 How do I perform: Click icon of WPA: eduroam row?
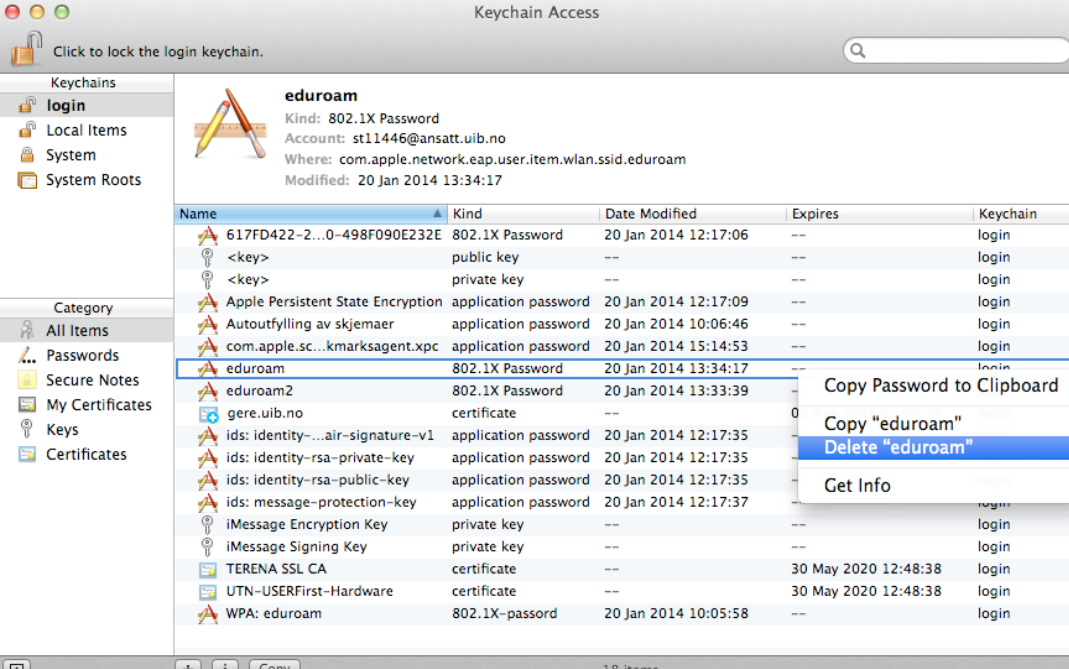coord(207,614)
